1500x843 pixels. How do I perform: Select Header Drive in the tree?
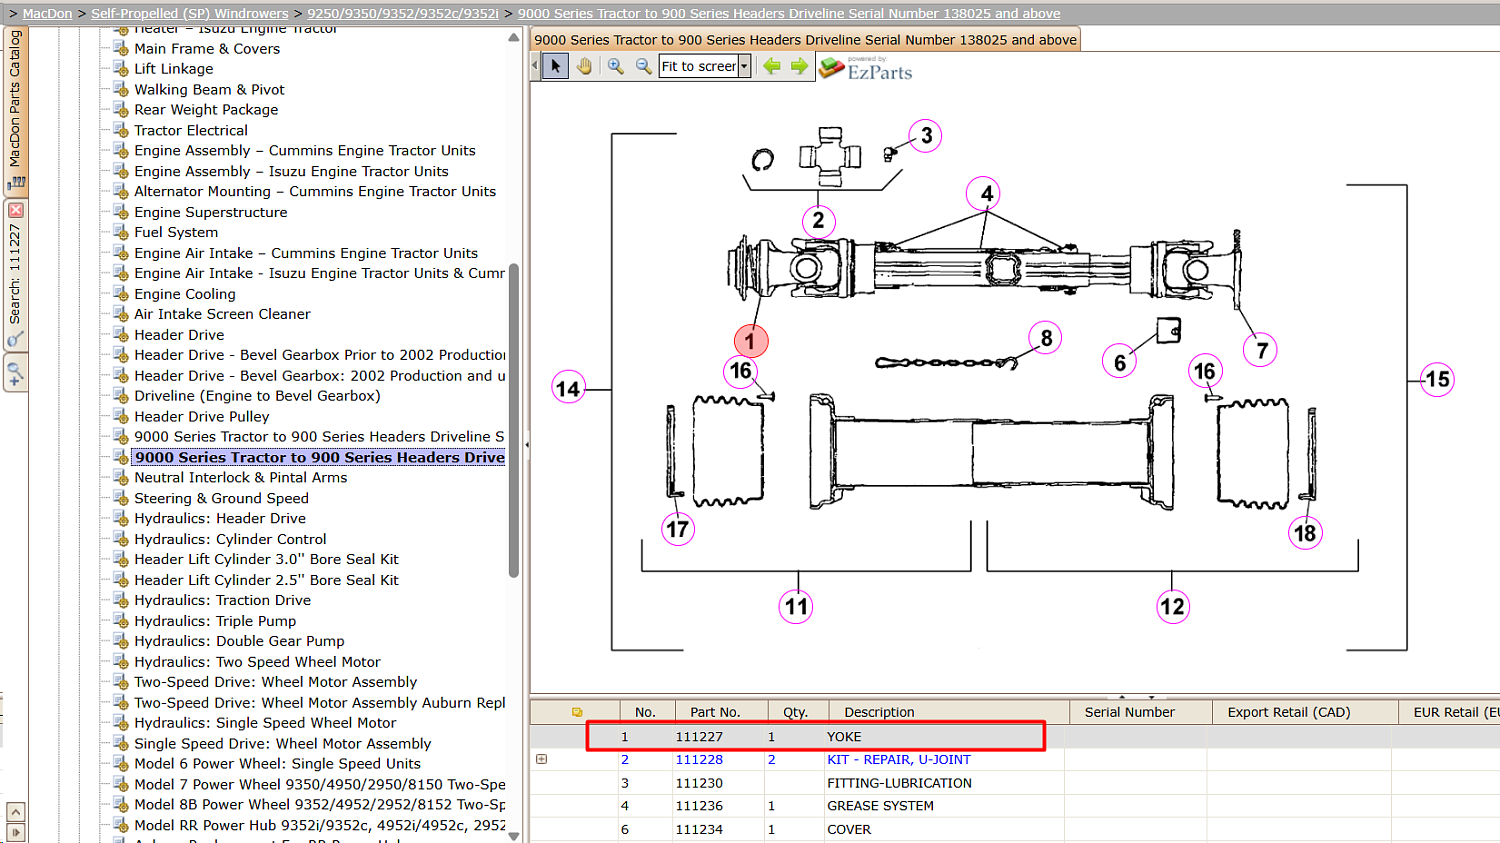(x=179, y=335)
